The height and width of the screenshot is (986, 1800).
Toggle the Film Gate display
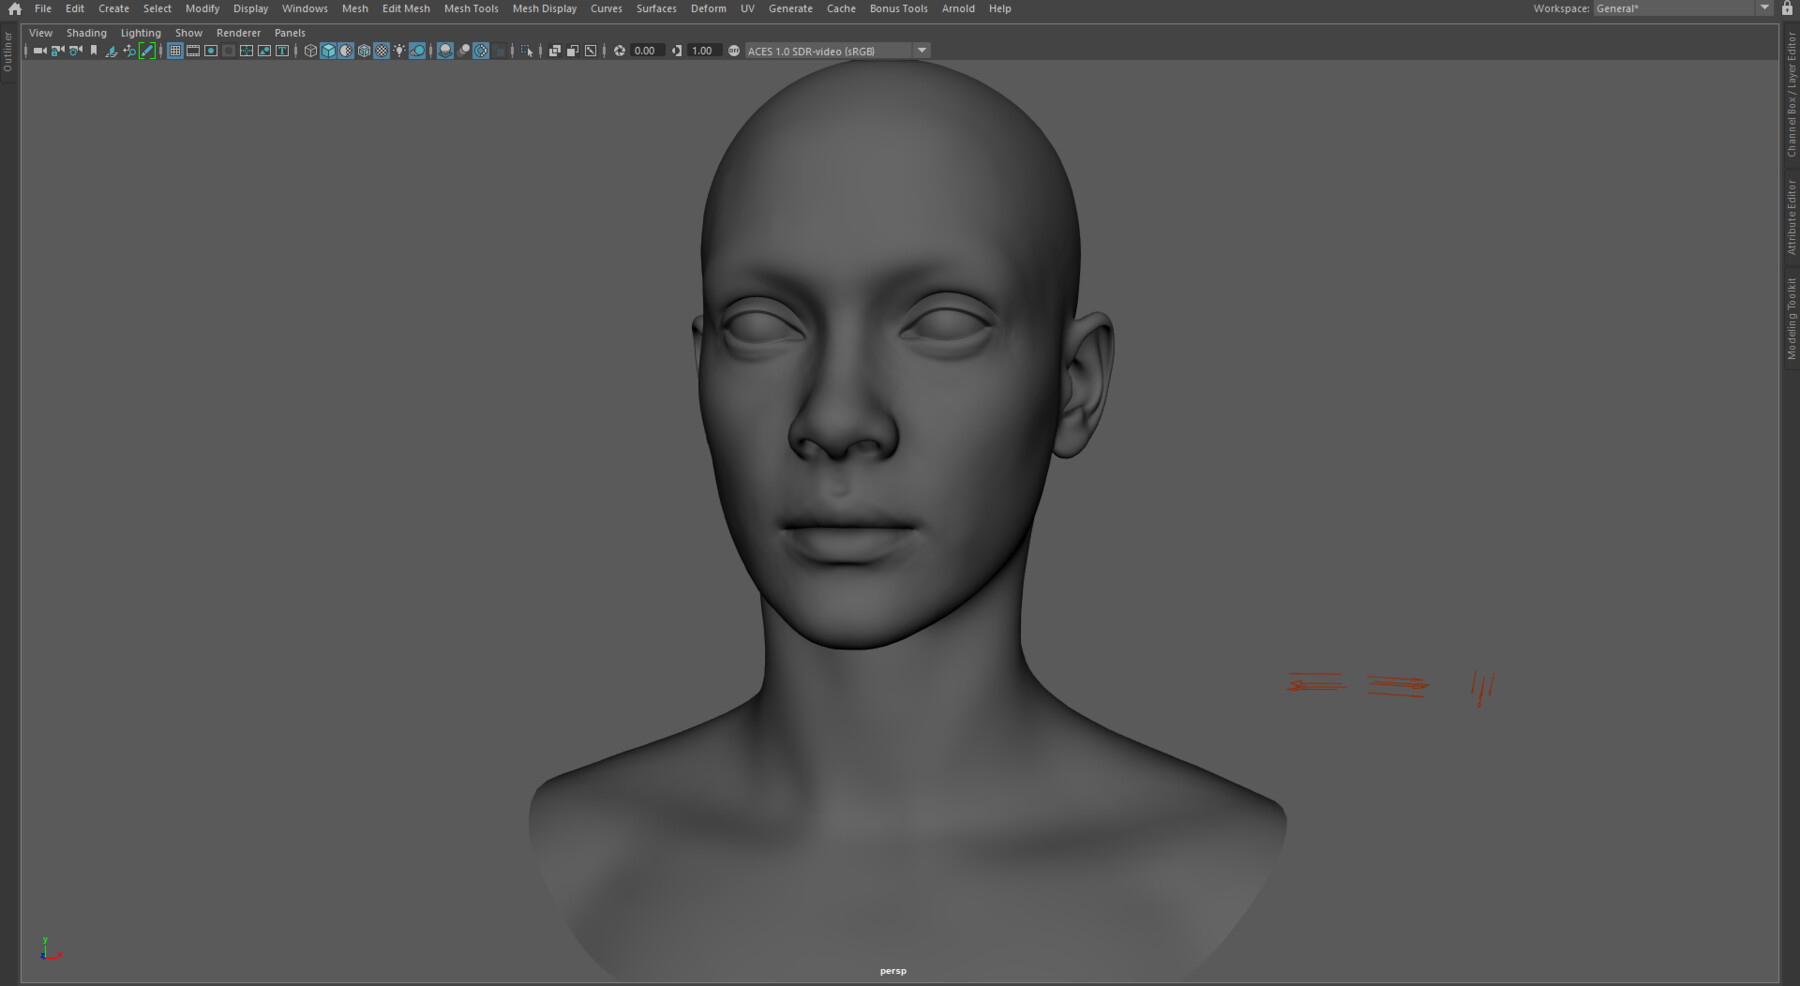[193, 51]
